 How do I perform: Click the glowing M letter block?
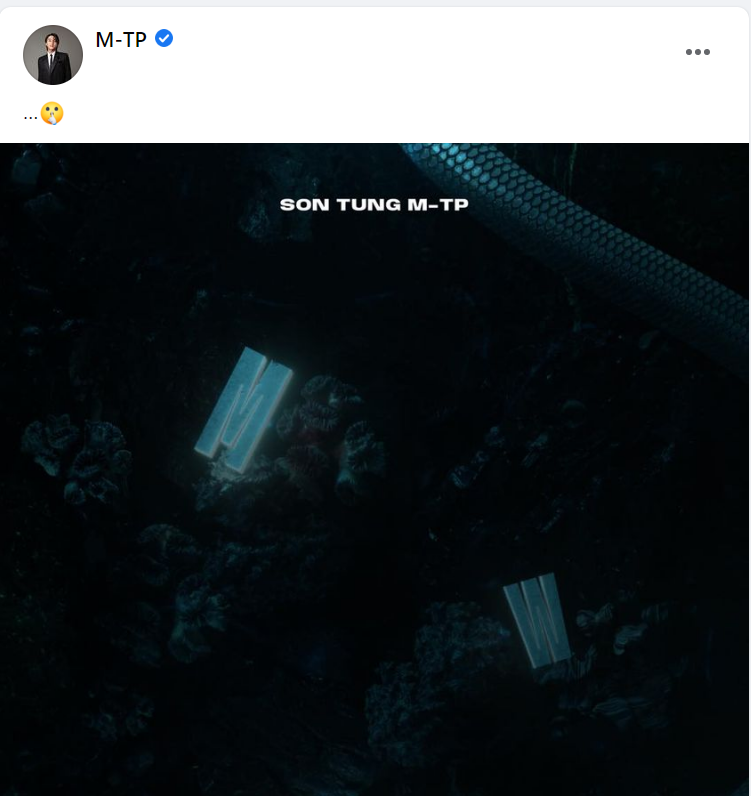pyautogui.click(x=244, y=409)
